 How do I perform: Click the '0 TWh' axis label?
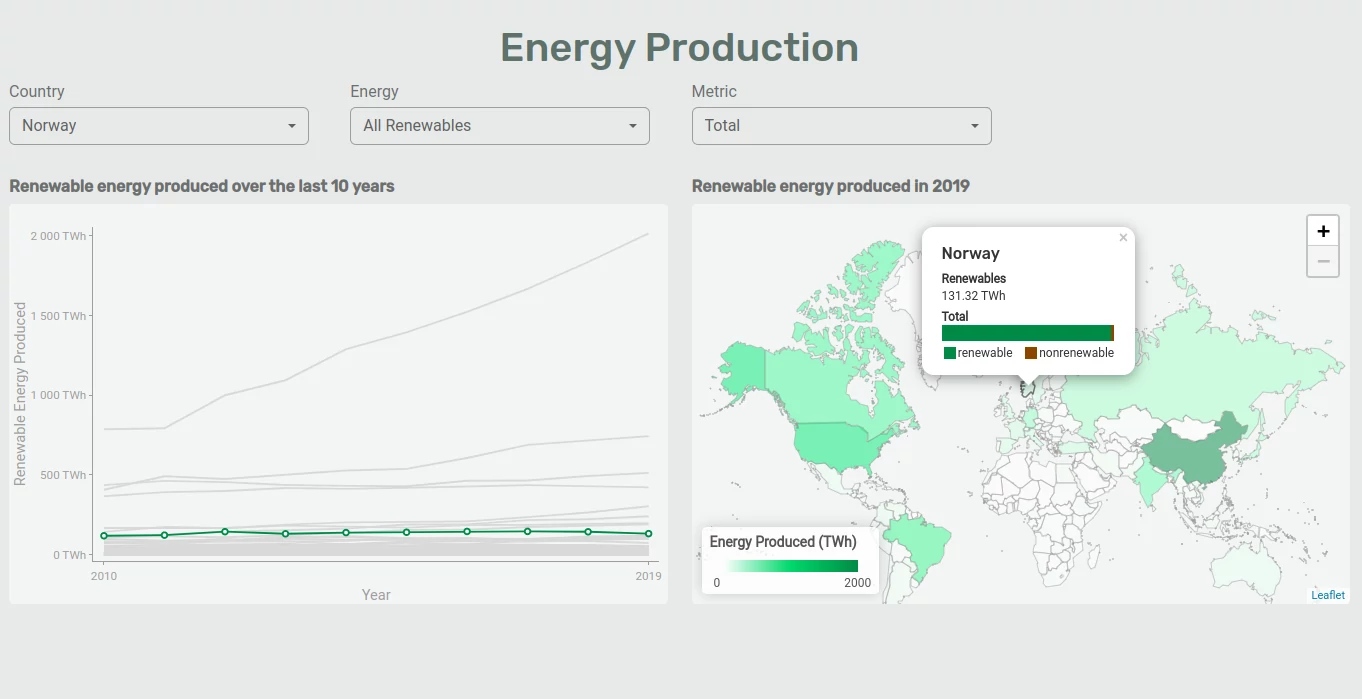(69, 555)
